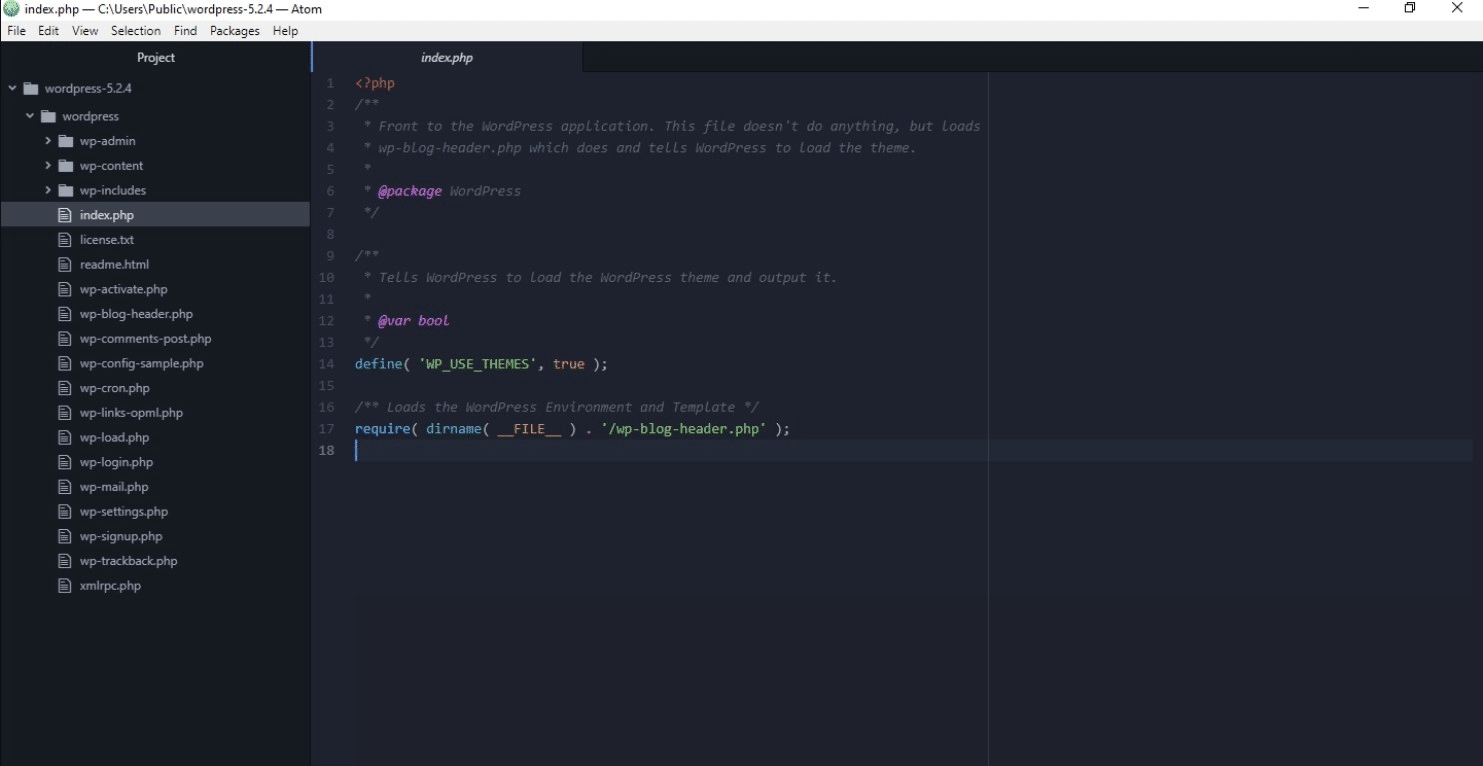Open the Packages menu
Viewport: 1483px width, 766px height.
tap(234, 31)
